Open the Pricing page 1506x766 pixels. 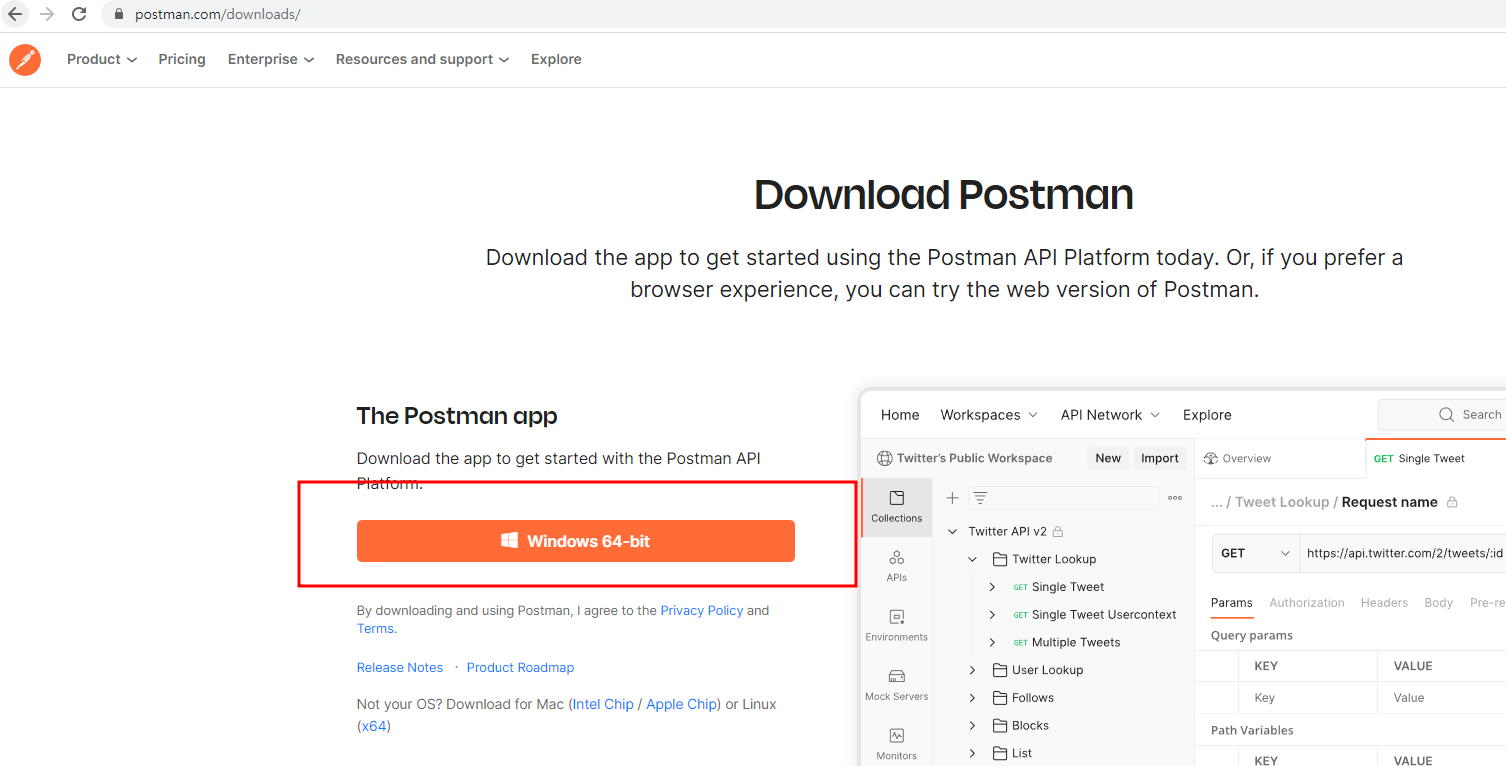182,59
